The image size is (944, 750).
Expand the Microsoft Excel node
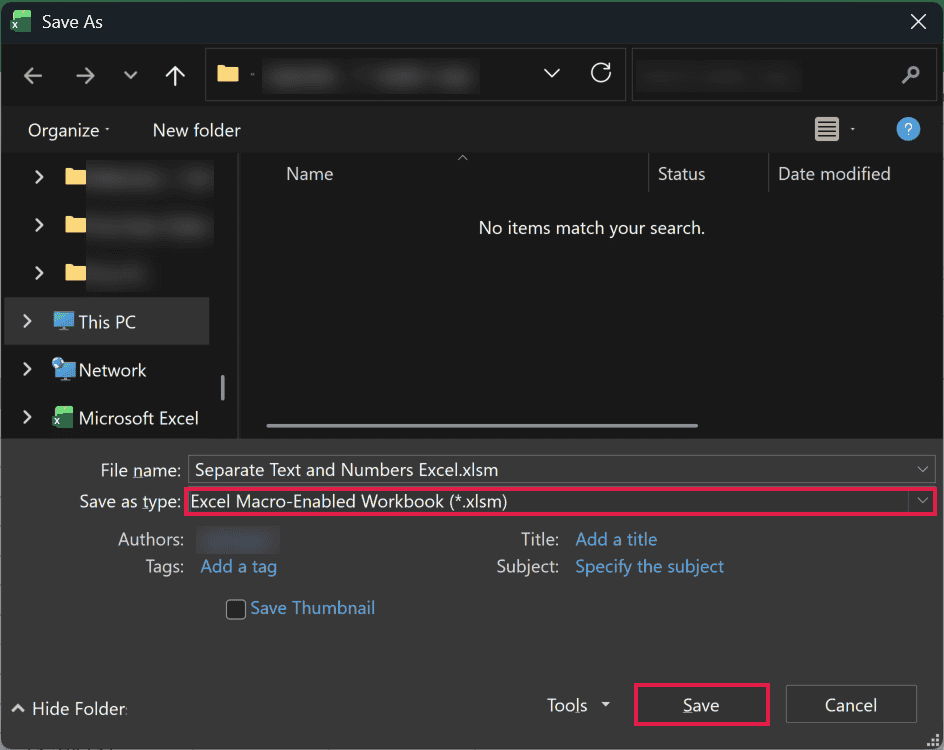point(27,417)
